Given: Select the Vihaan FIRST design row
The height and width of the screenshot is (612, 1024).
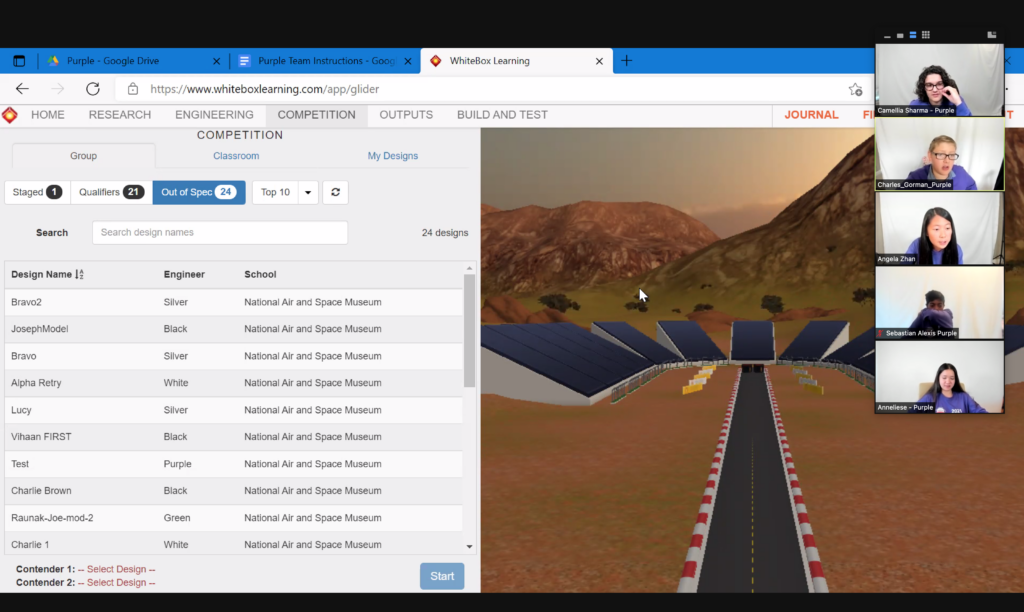Looking at the screenshot, I should tap(234, 437).
